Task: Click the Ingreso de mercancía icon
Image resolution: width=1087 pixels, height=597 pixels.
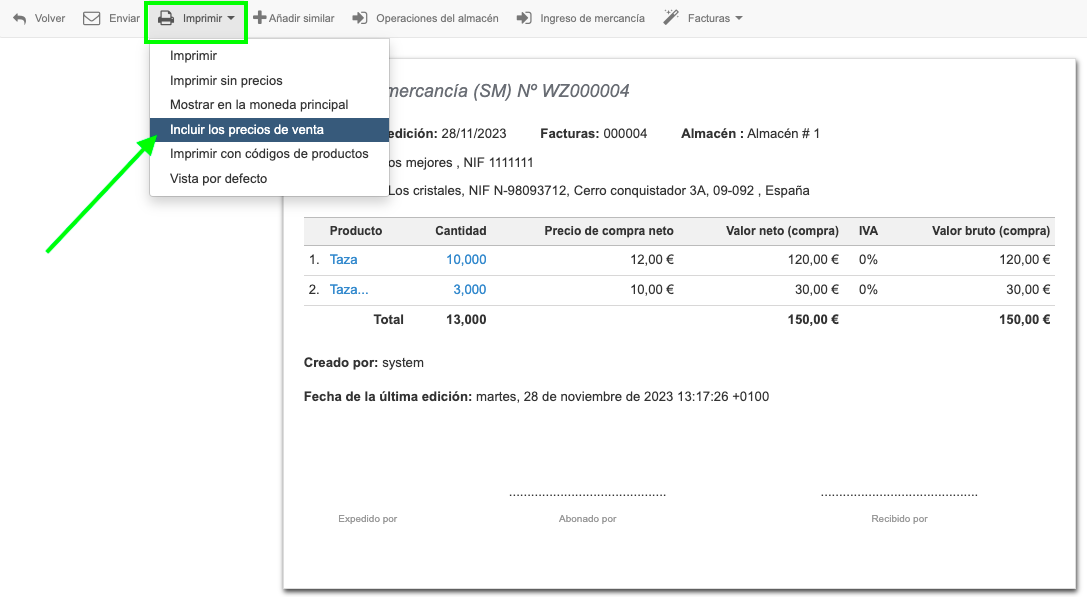Action: [524, 18]
